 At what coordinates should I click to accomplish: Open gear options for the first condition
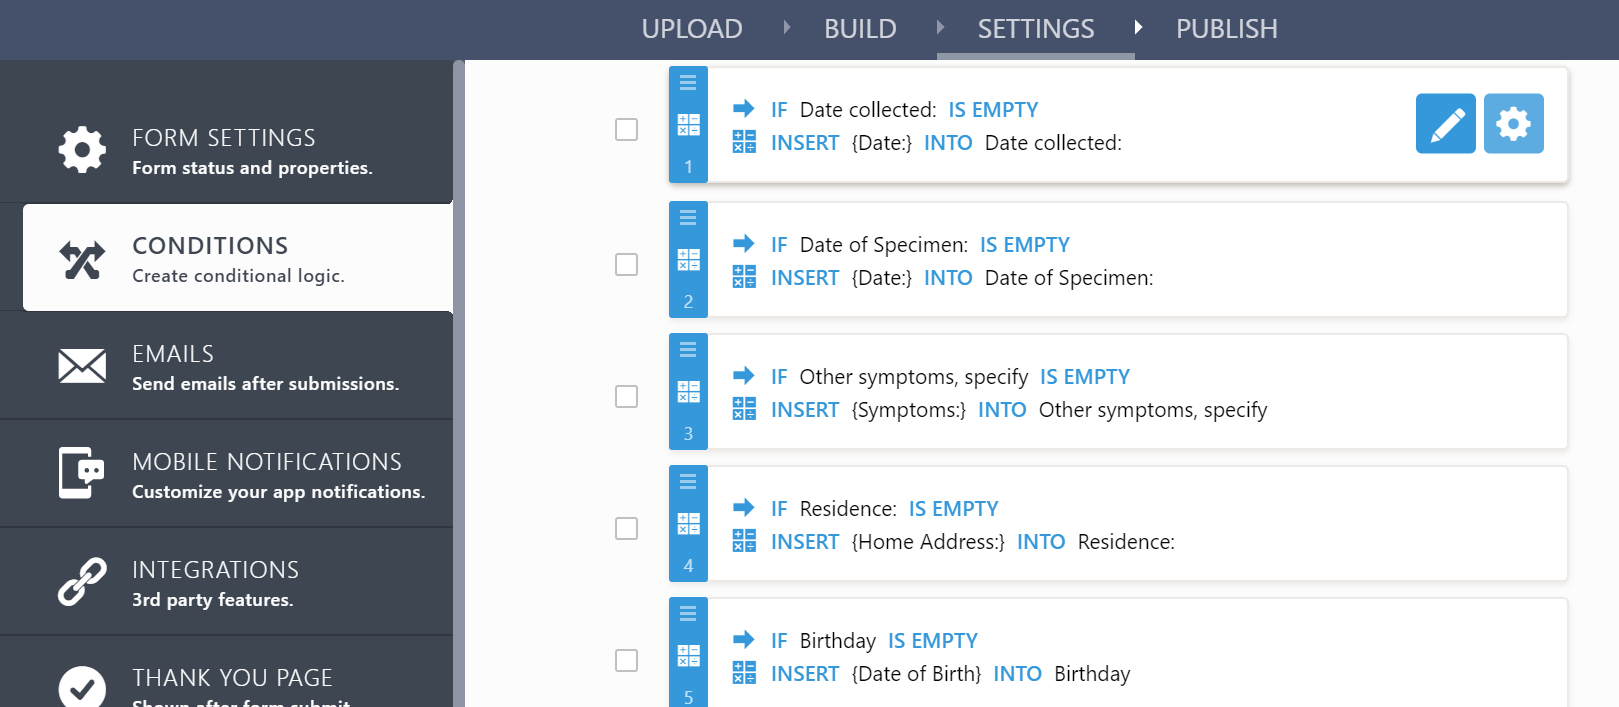1513,123
